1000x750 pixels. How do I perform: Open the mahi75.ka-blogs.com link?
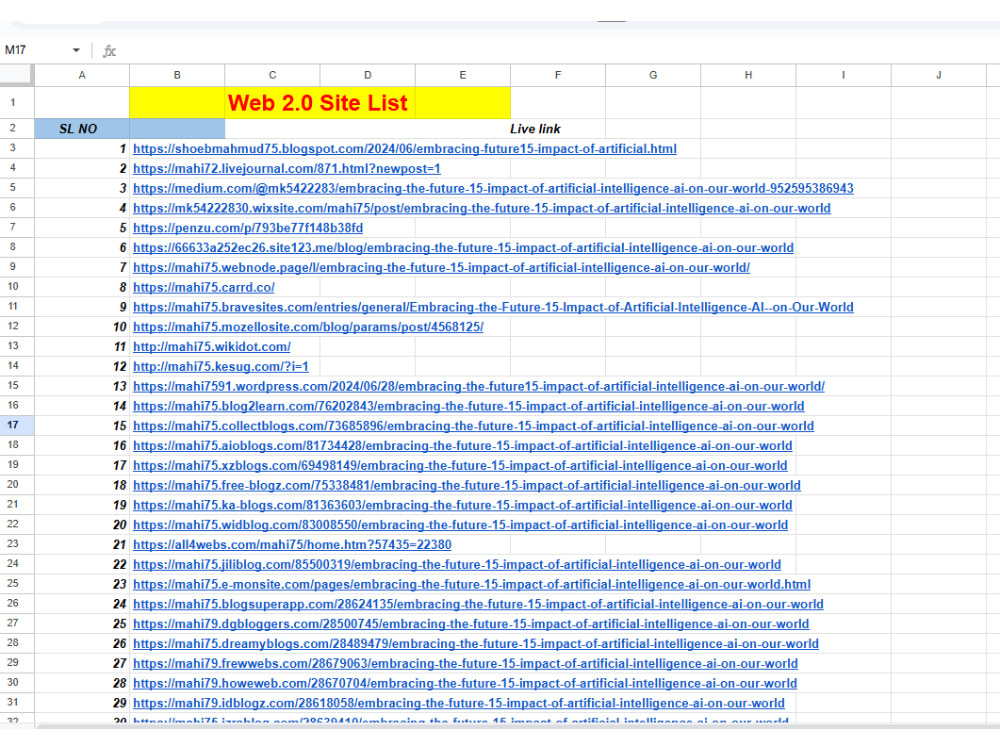tap(462, 504)
